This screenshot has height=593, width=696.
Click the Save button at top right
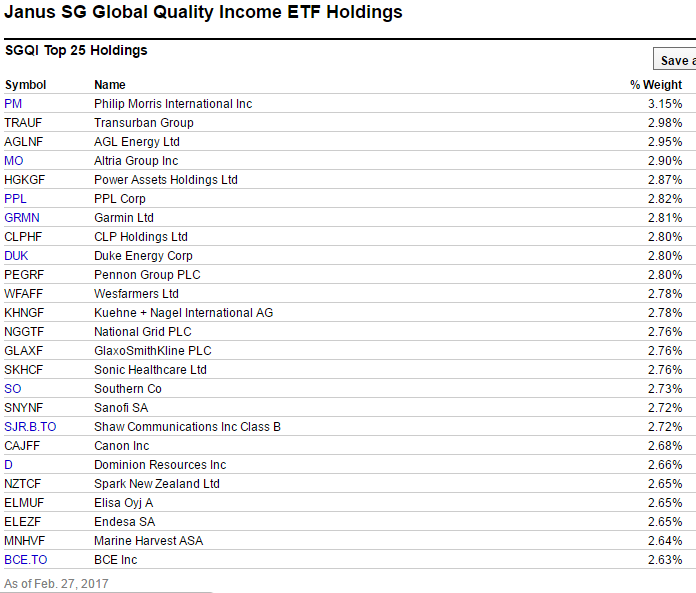point(675,60)
